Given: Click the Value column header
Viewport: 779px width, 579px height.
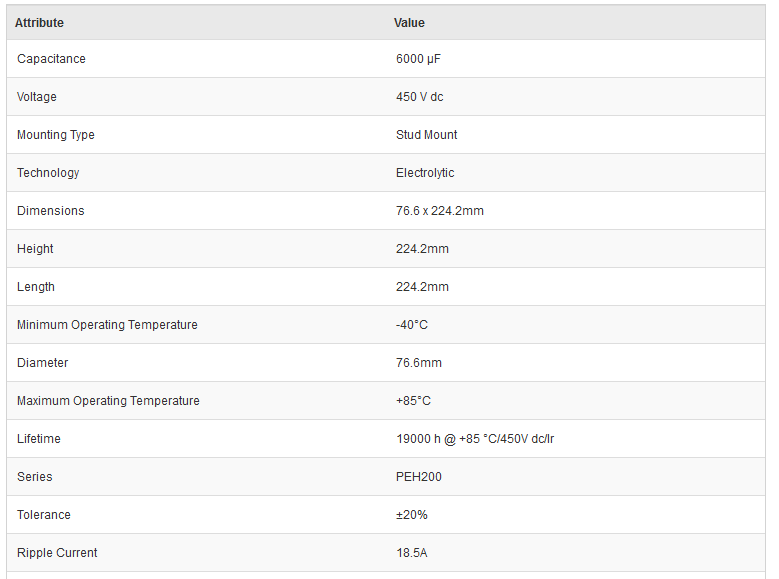Looking at the screenshot, I should click(x=409, y=23).
